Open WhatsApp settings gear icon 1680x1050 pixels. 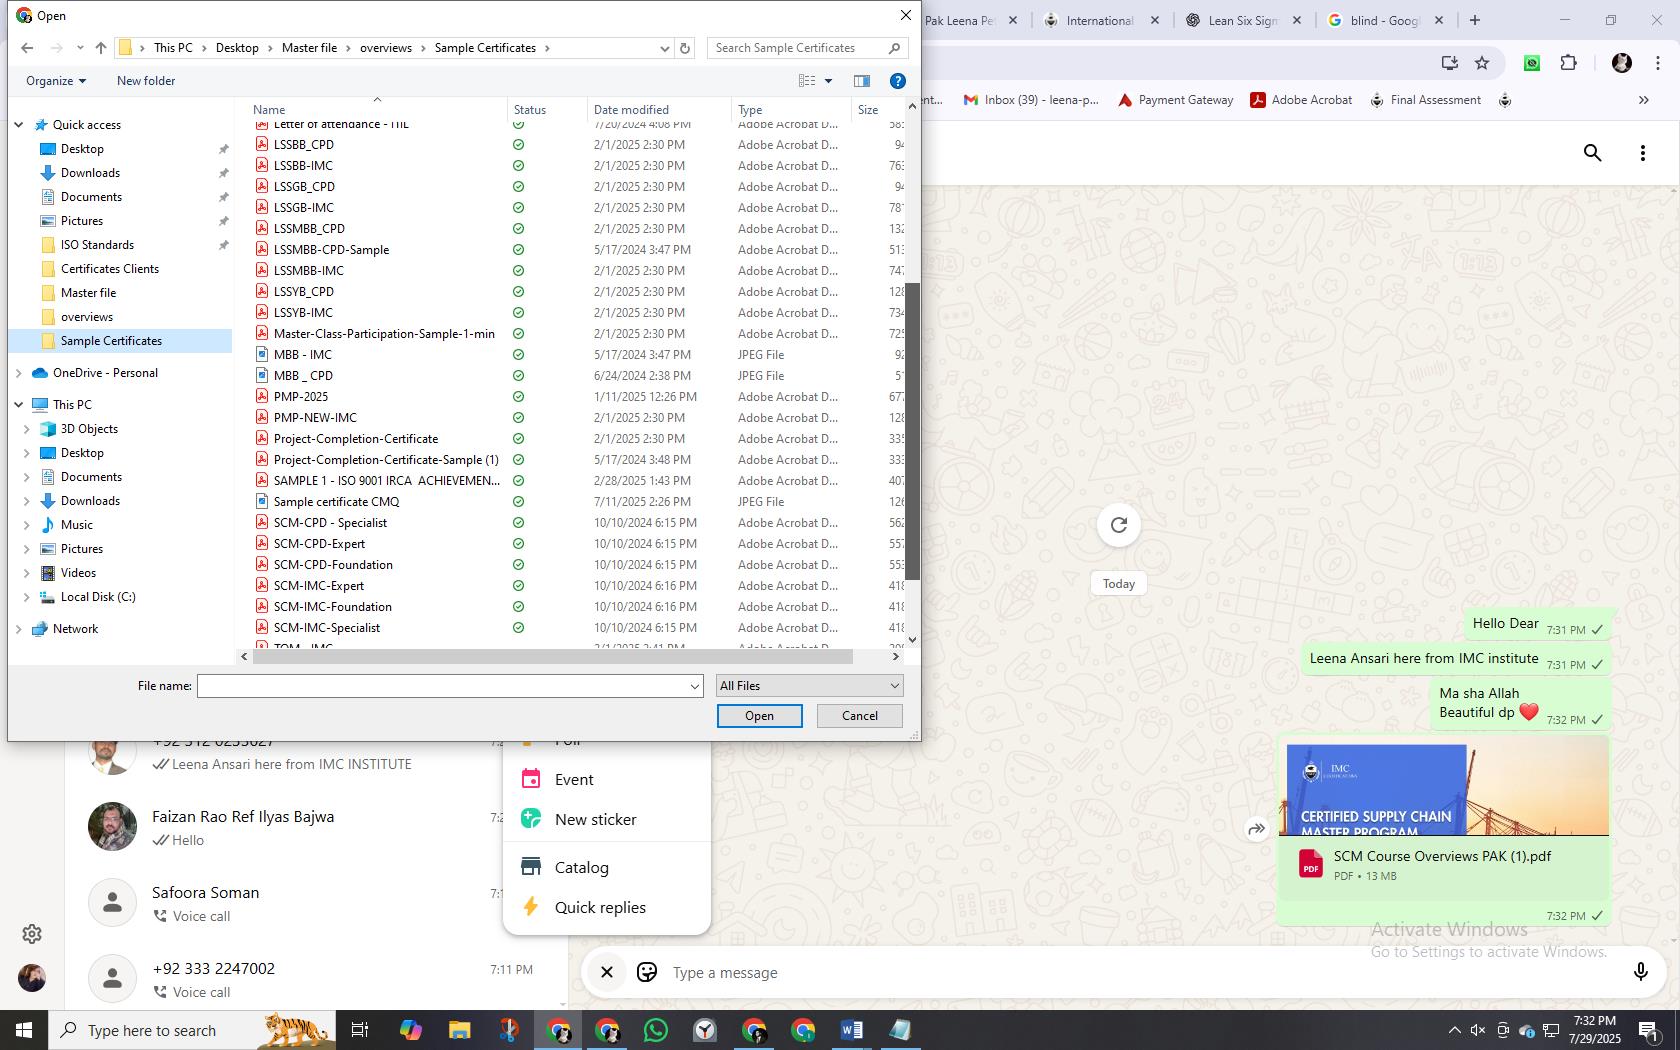32,934
